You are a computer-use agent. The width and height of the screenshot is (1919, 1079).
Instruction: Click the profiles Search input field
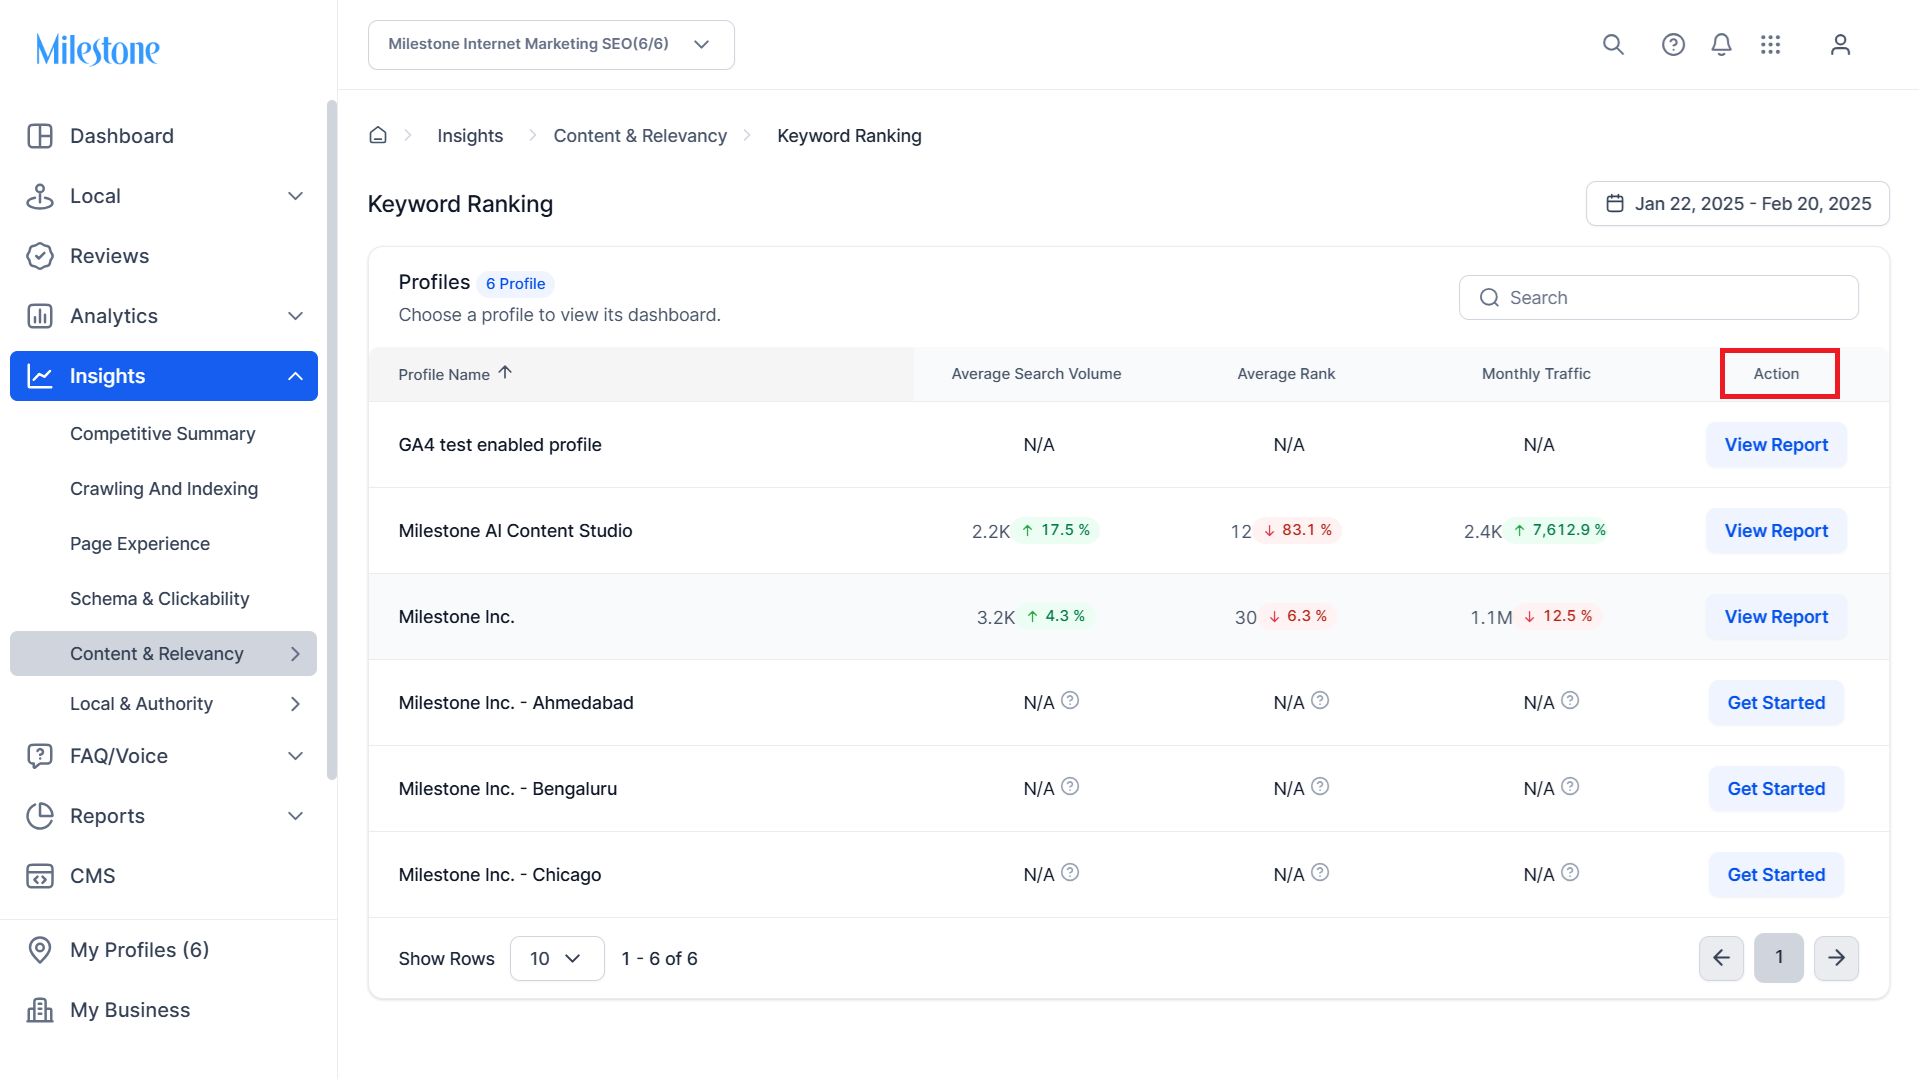[1659, 298]
